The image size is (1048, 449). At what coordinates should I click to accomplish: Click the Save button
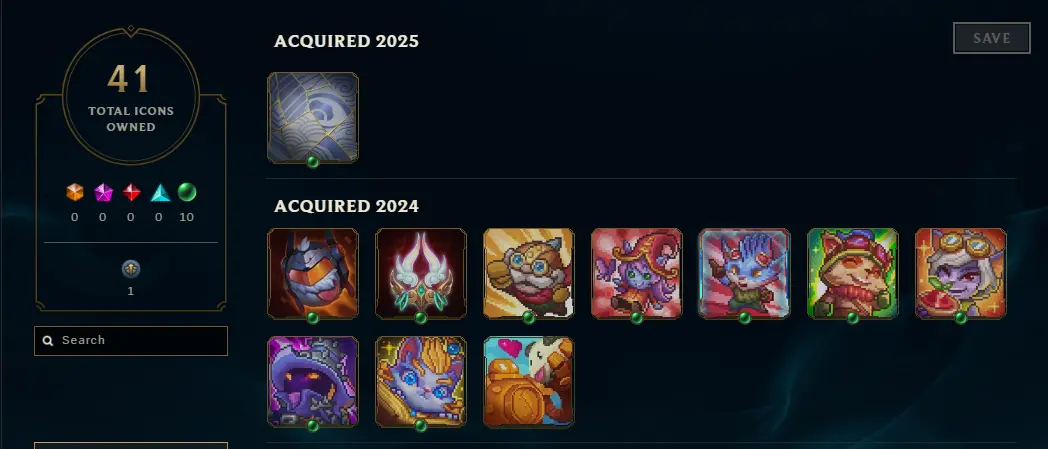coord(992,38)
